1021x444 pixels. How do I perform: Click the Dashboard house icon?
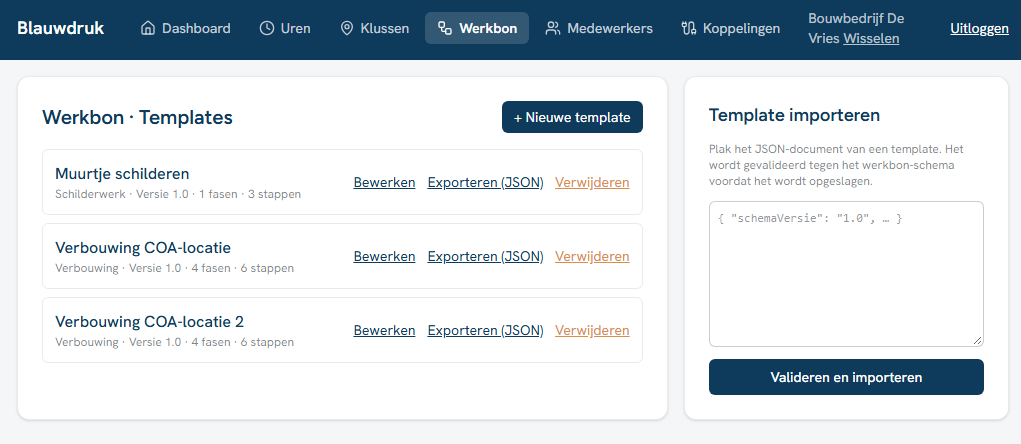[x=148, y=28]
